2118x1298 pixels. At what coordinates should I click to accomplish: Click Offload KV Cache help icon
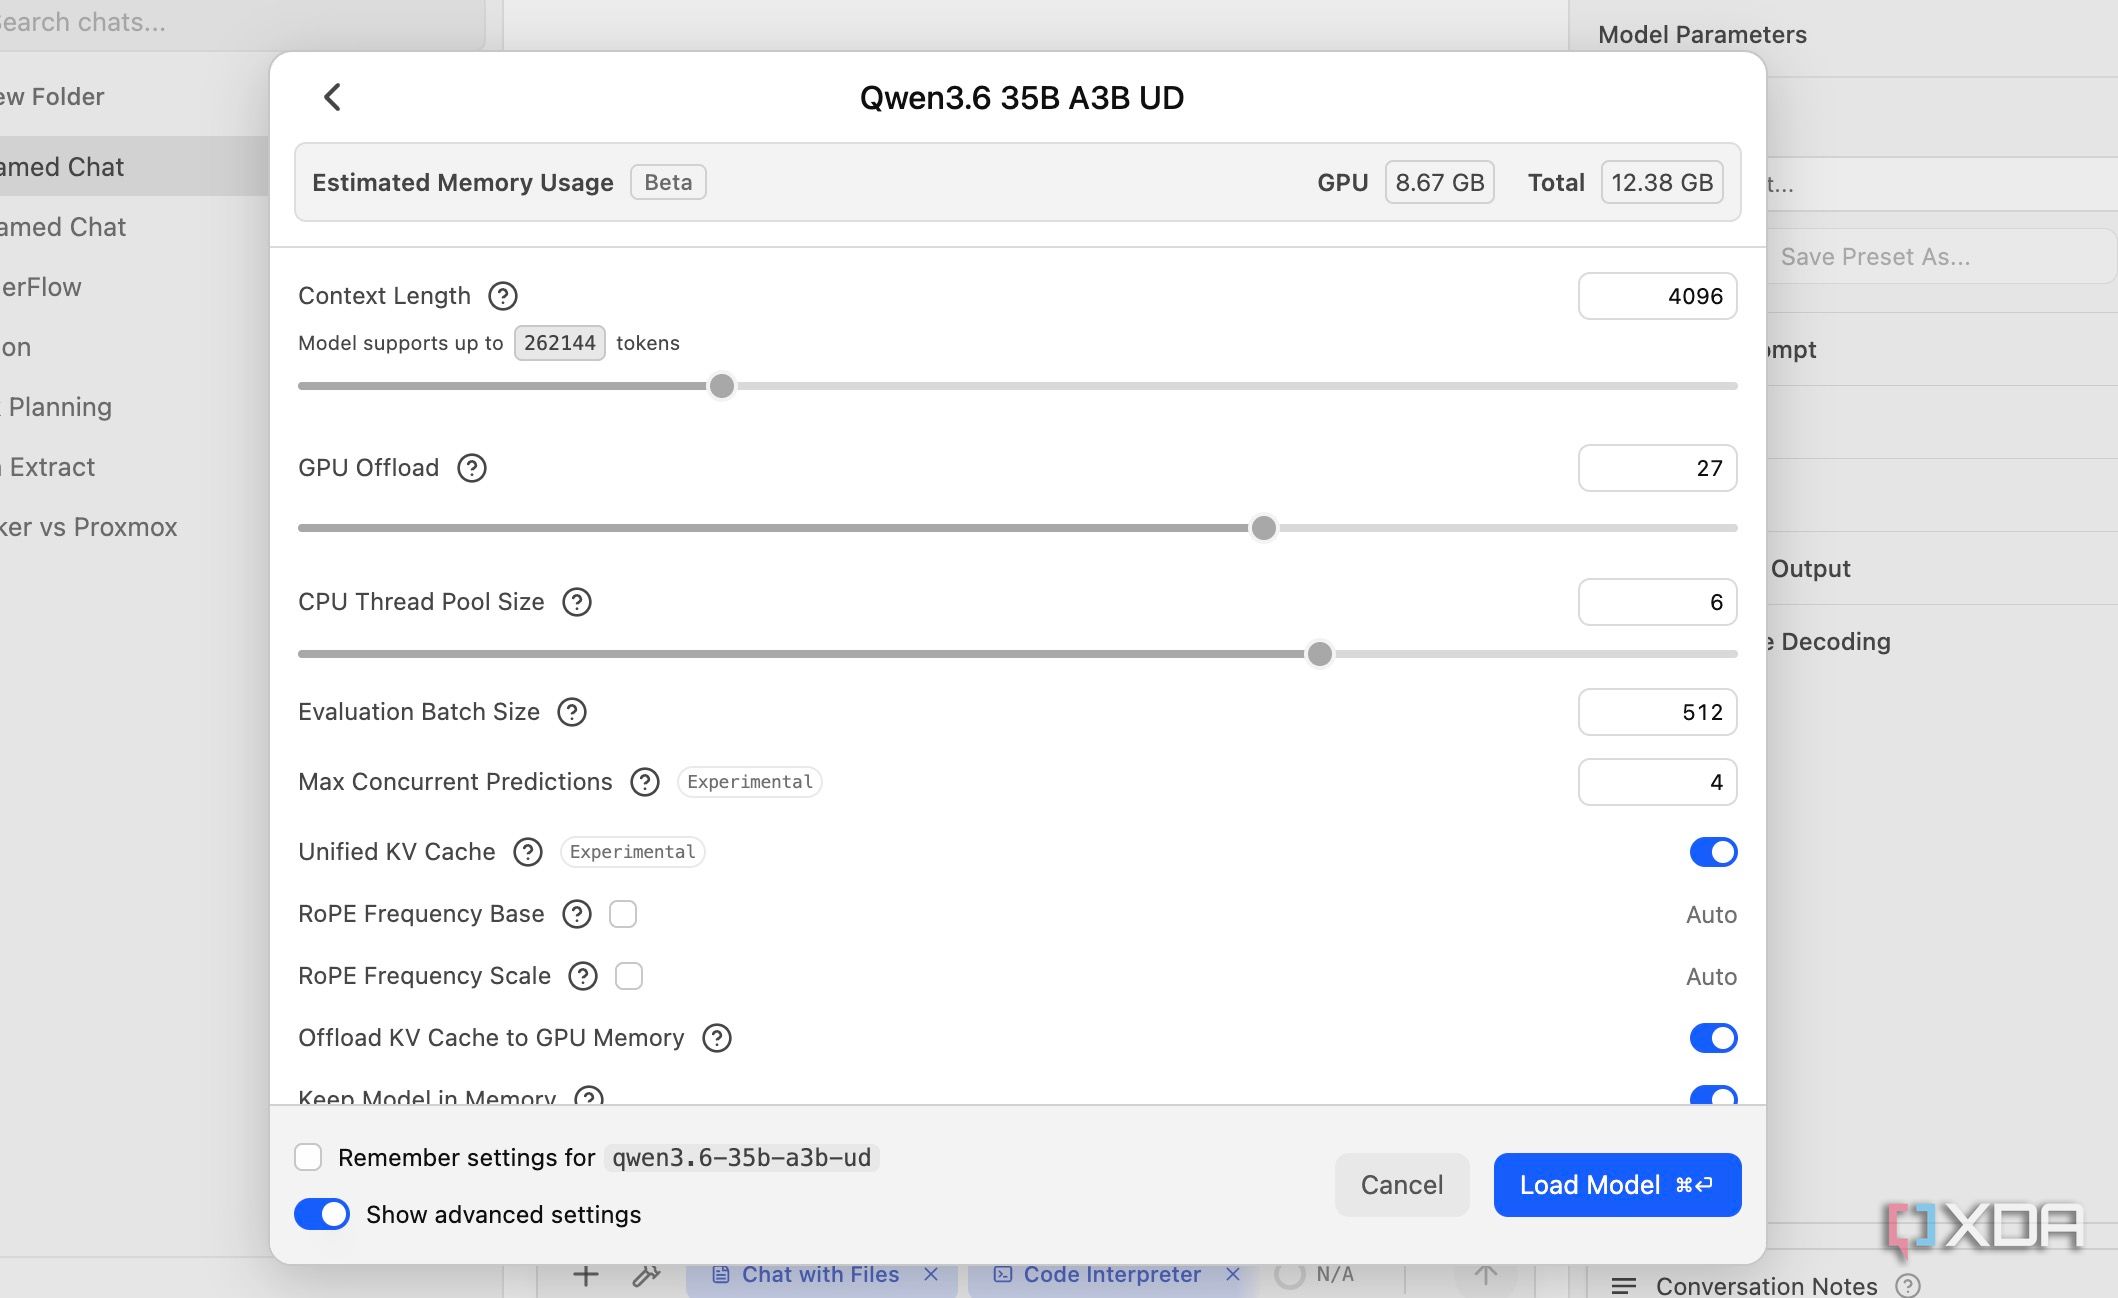717,1038
